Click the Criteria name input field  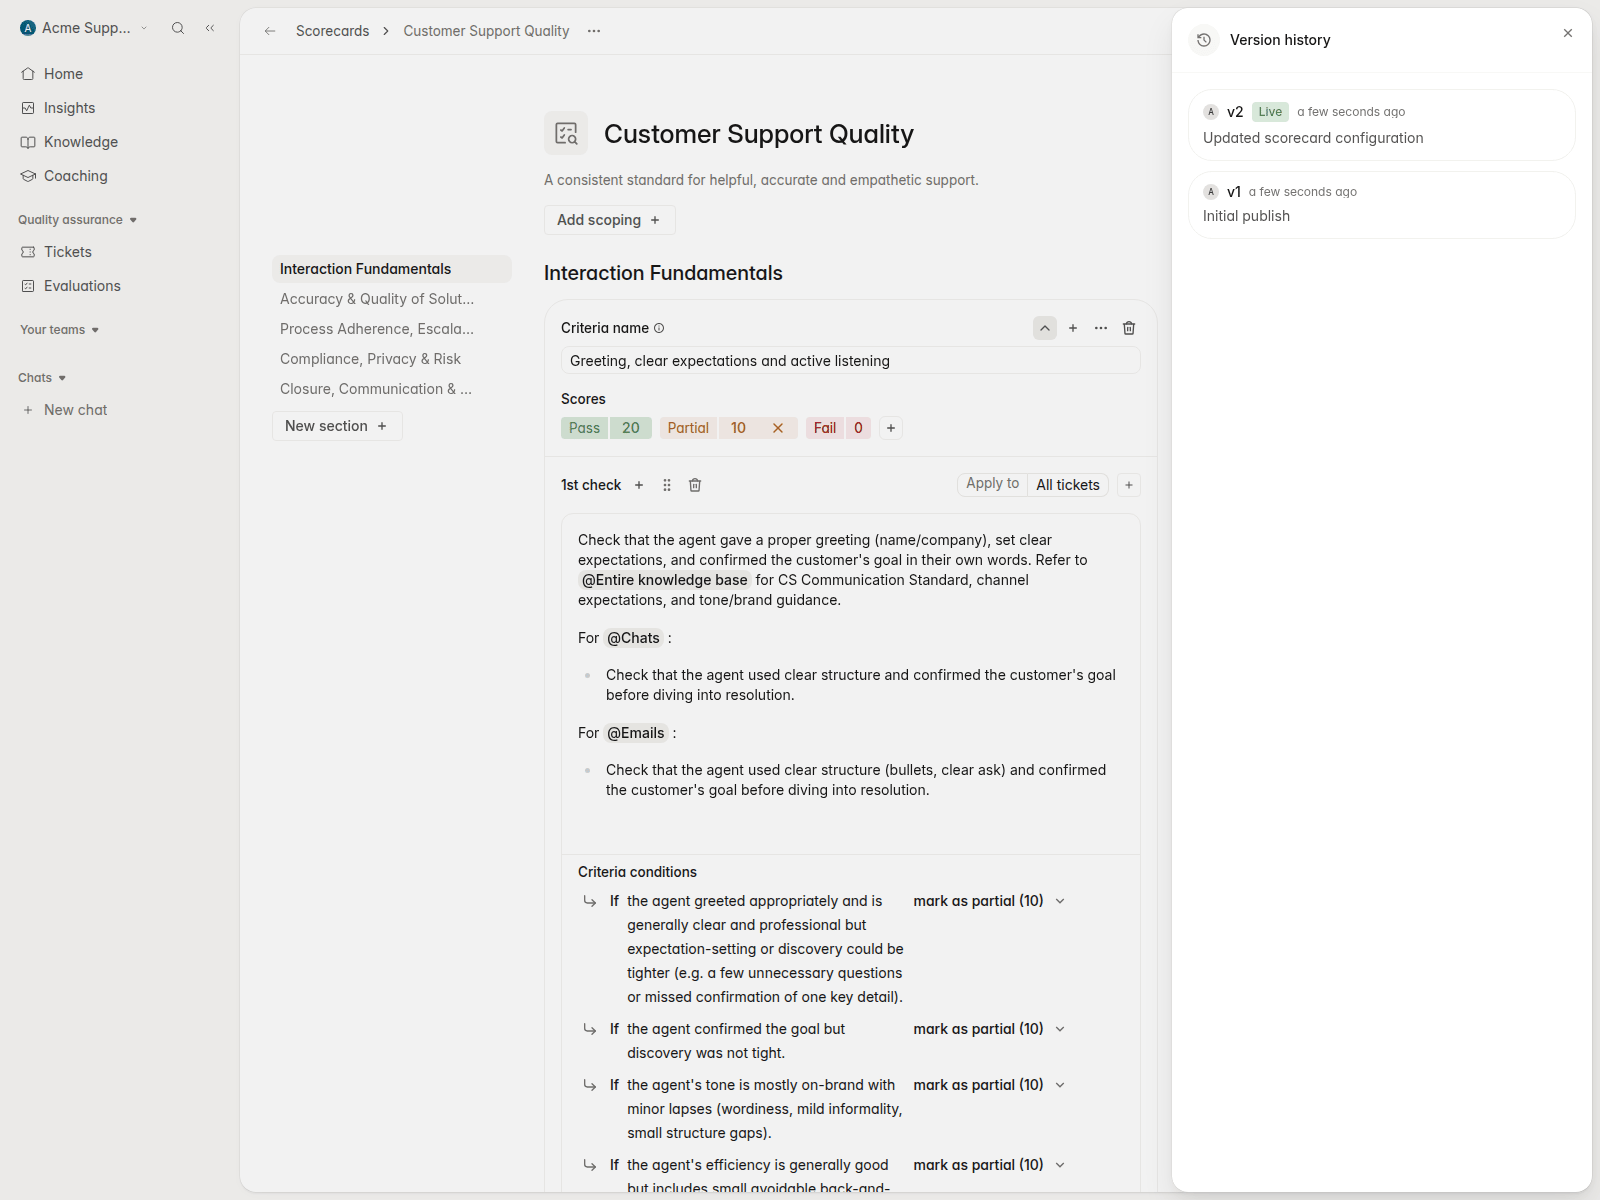(x=851, y=361)
